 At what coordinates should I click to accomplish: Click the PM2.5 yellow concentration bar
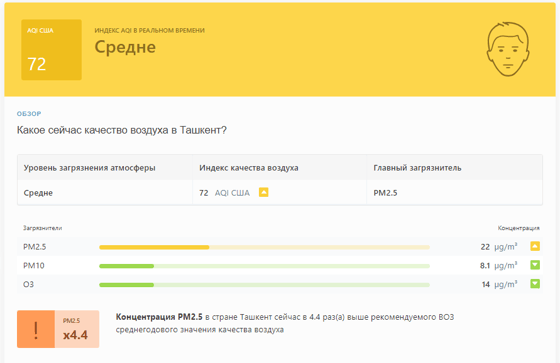(264, 247)
